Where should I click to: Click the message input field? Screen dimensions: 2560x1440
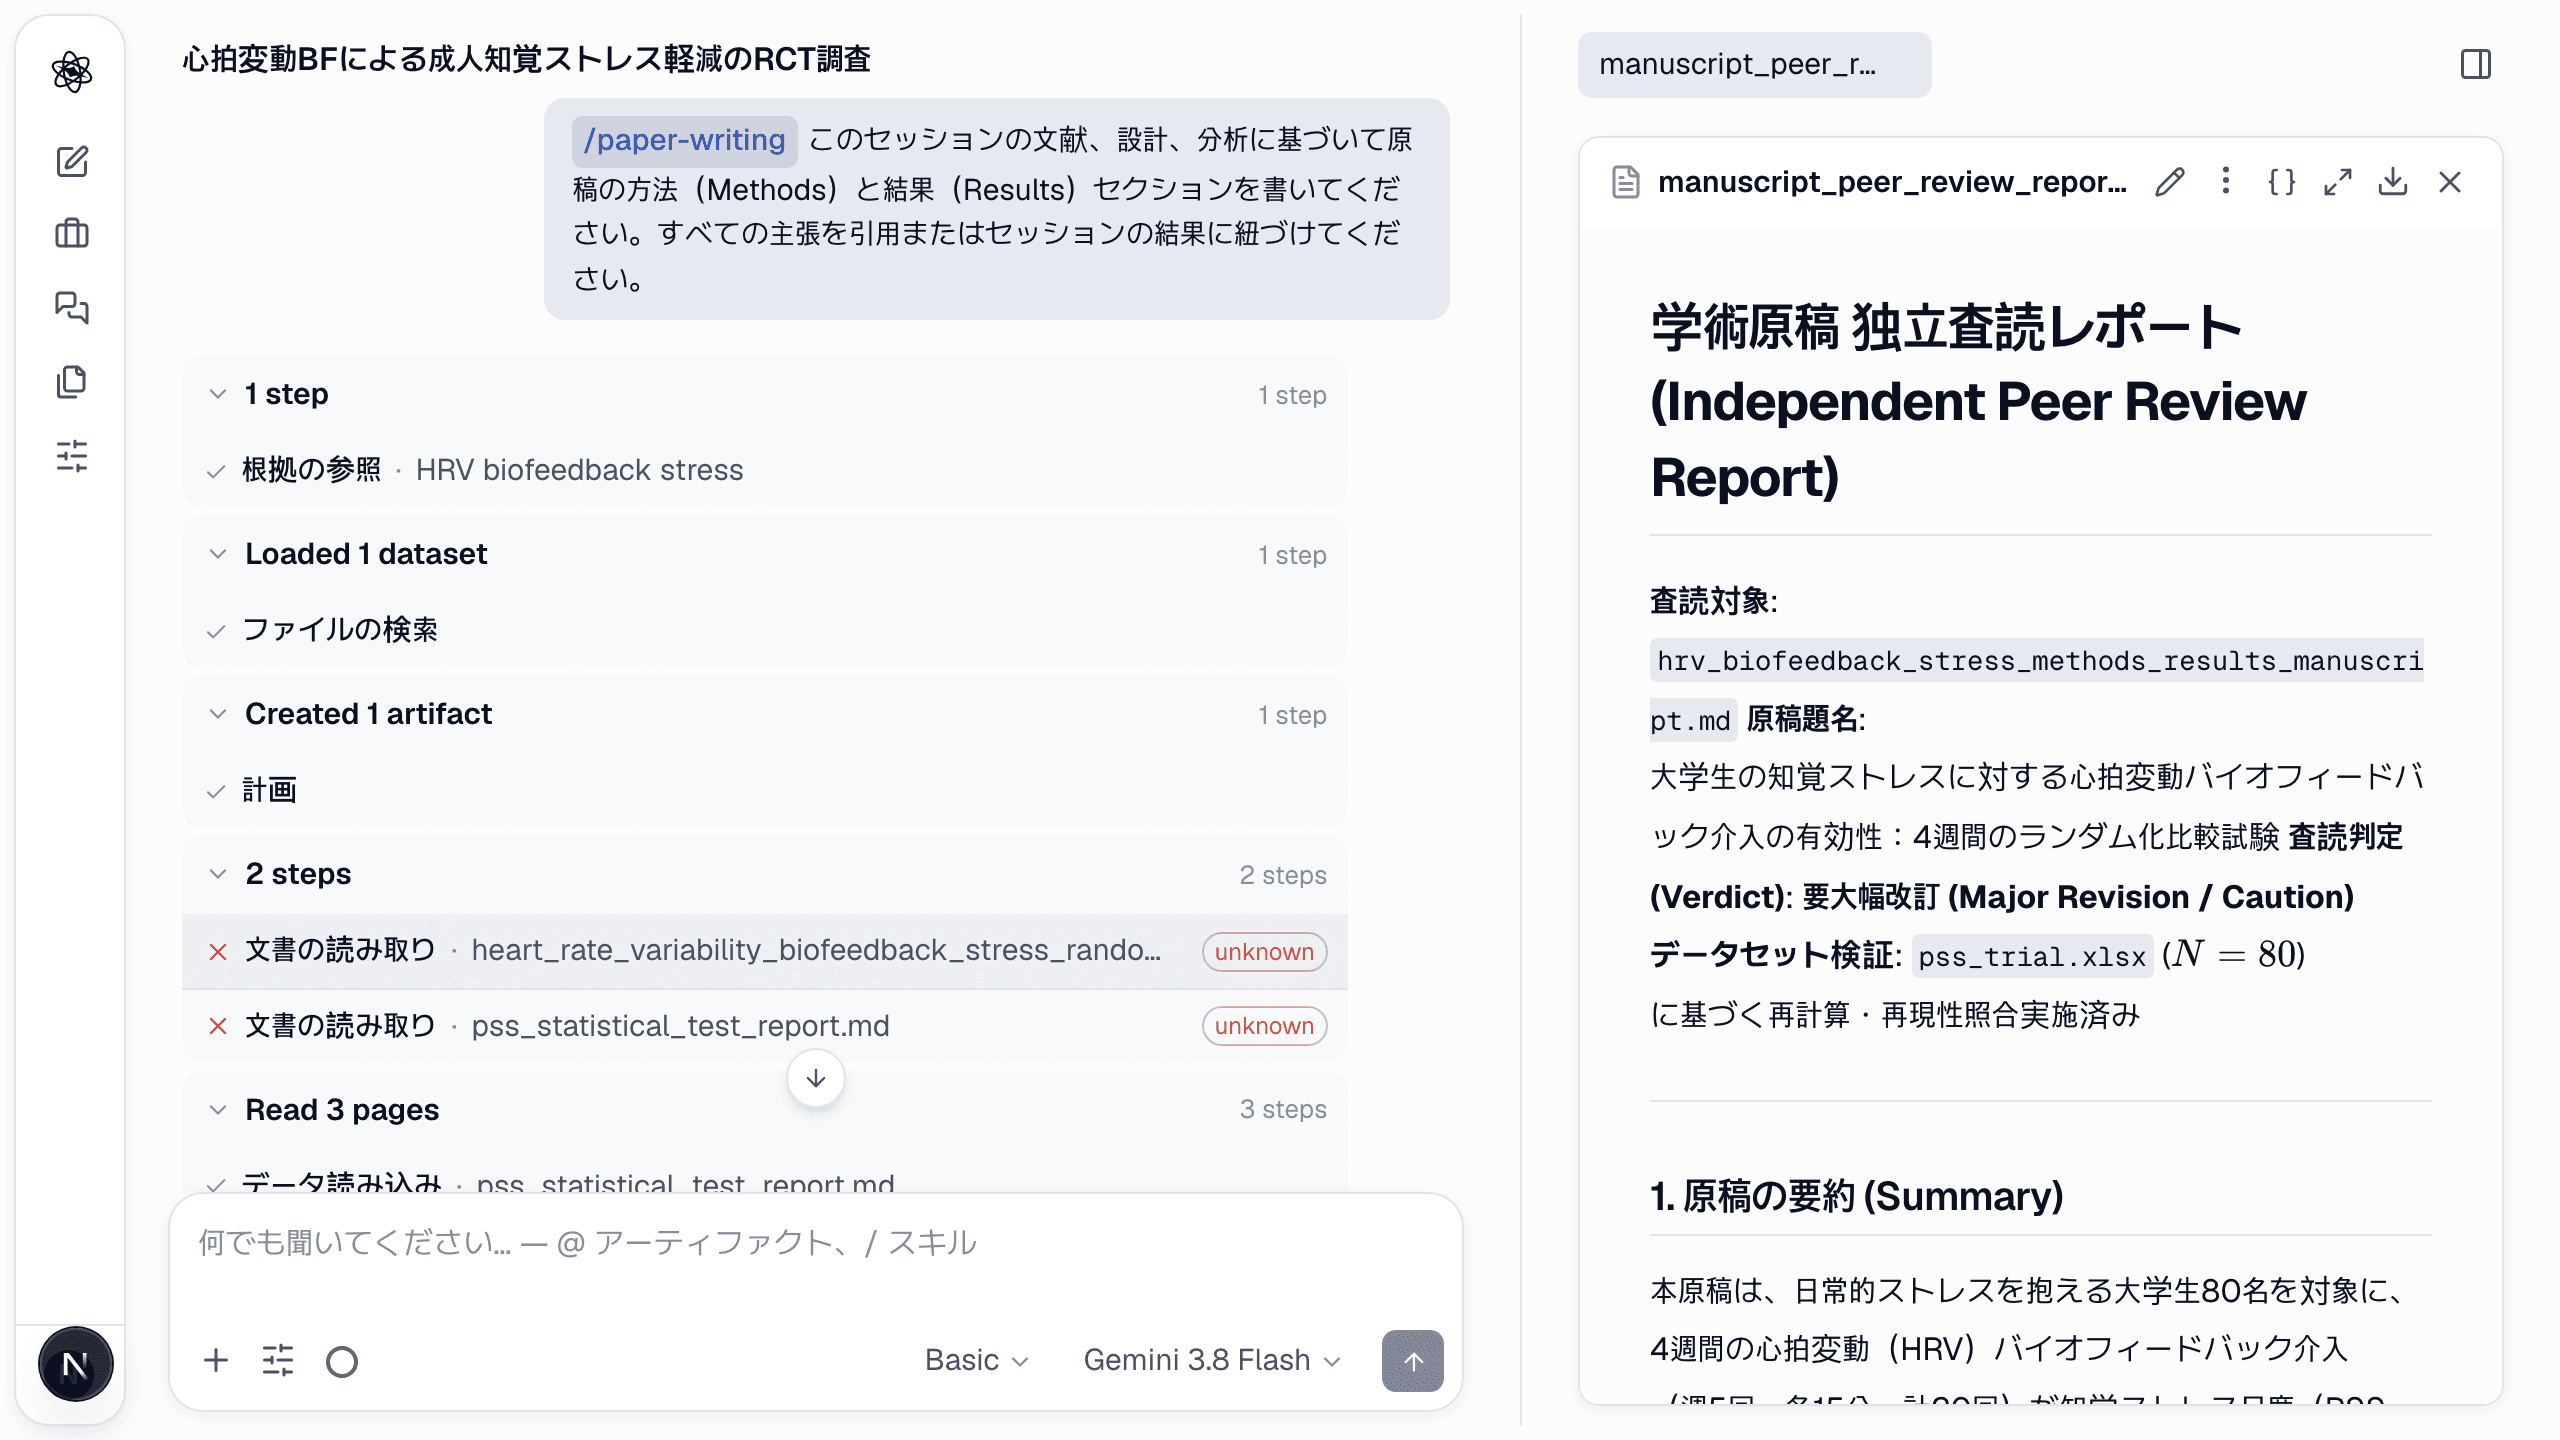[815, 1243]
